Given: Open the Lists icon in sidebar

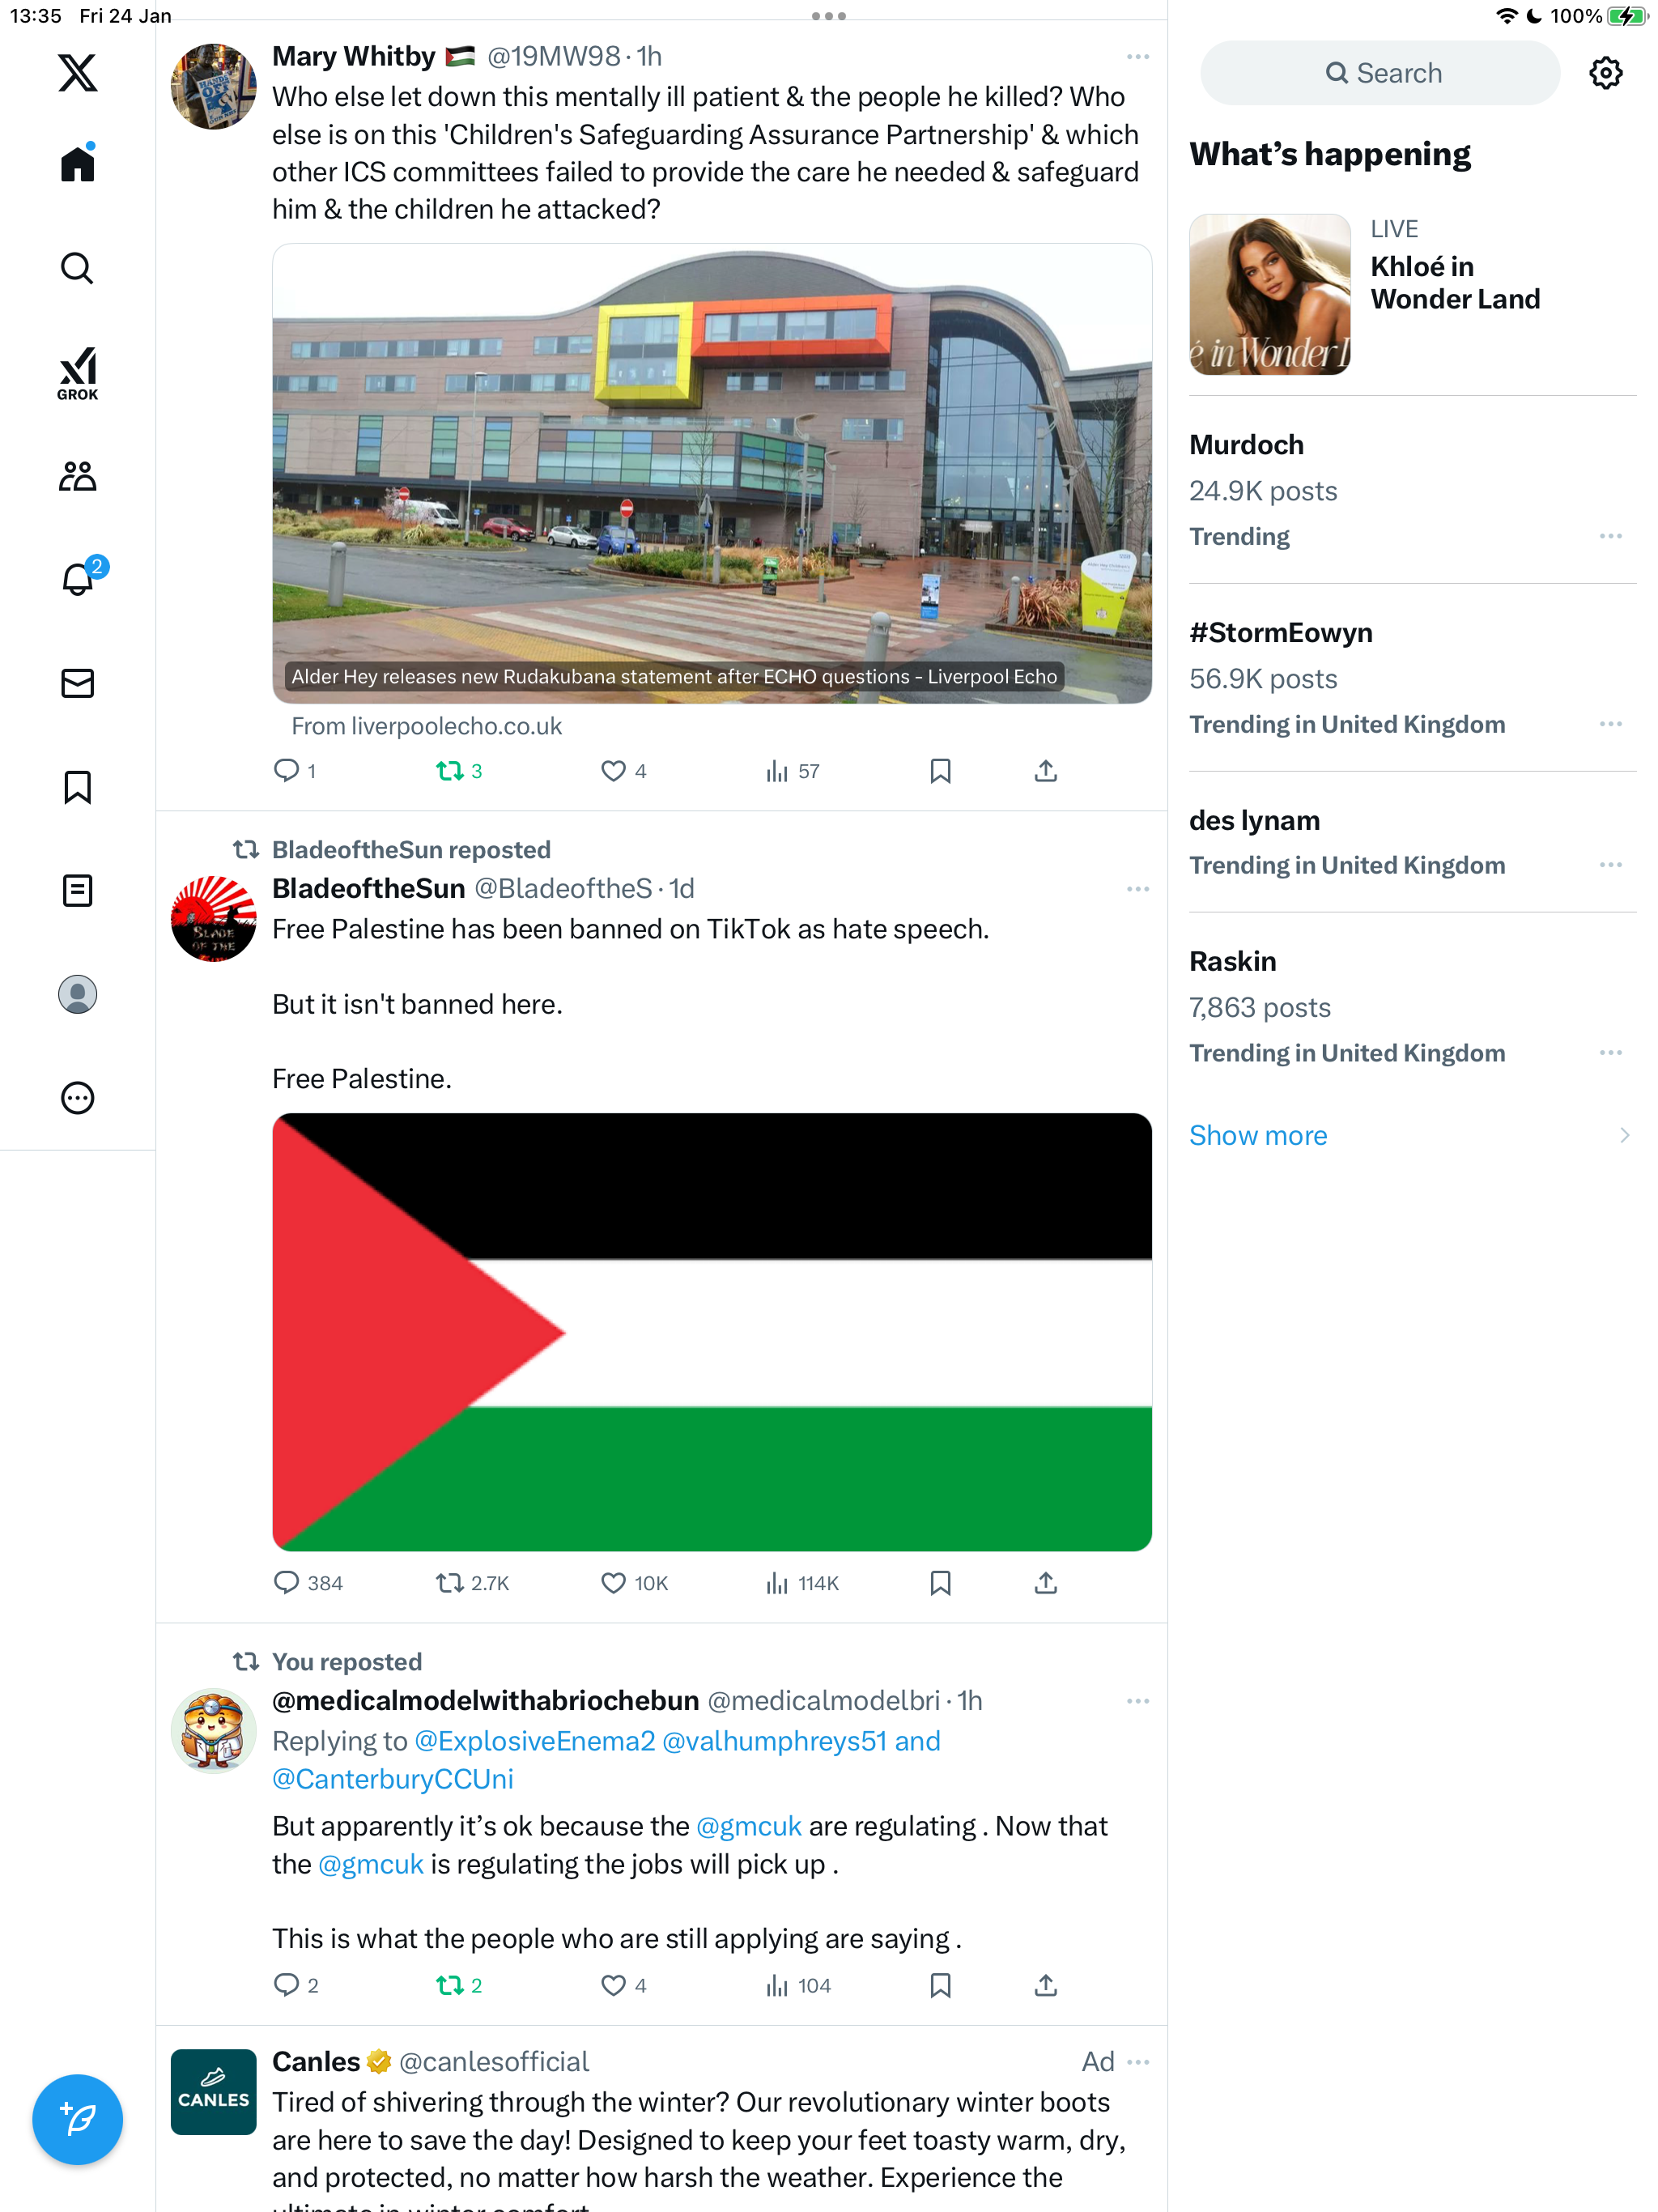Looking at the screenshot, I should (x=77, y=890).
